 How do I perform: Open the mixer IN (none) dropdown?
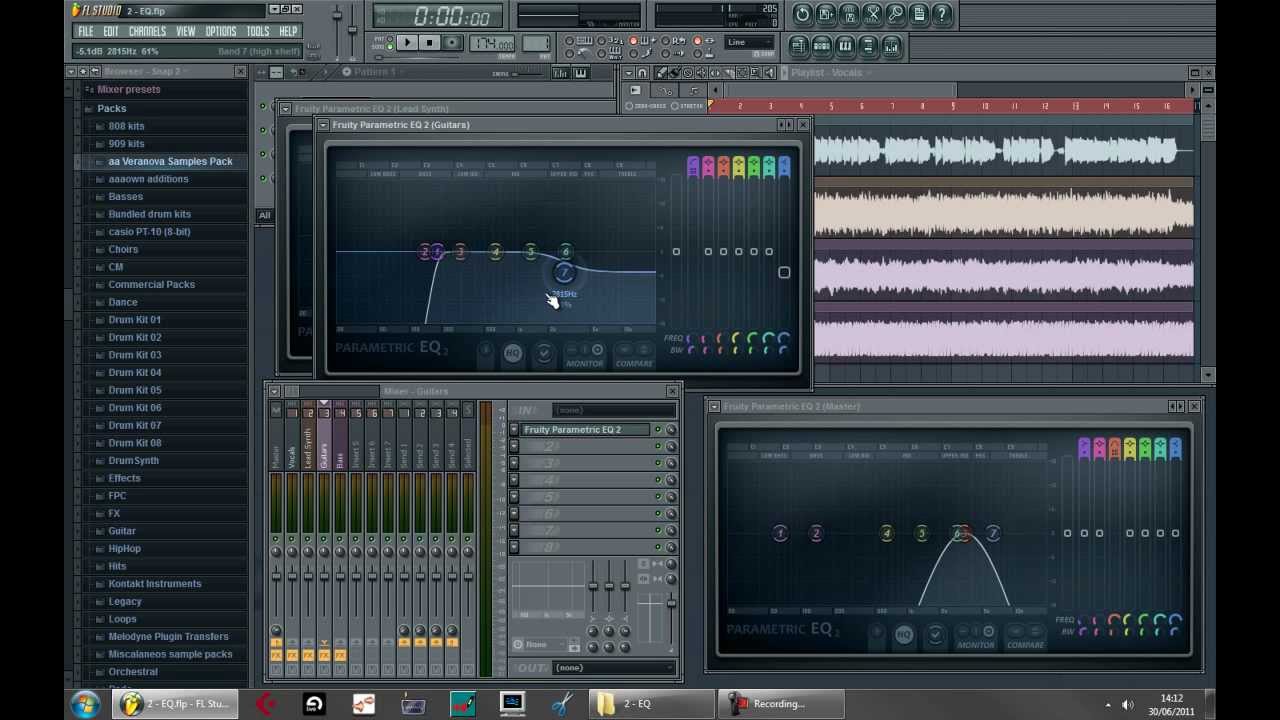(613, 410)
